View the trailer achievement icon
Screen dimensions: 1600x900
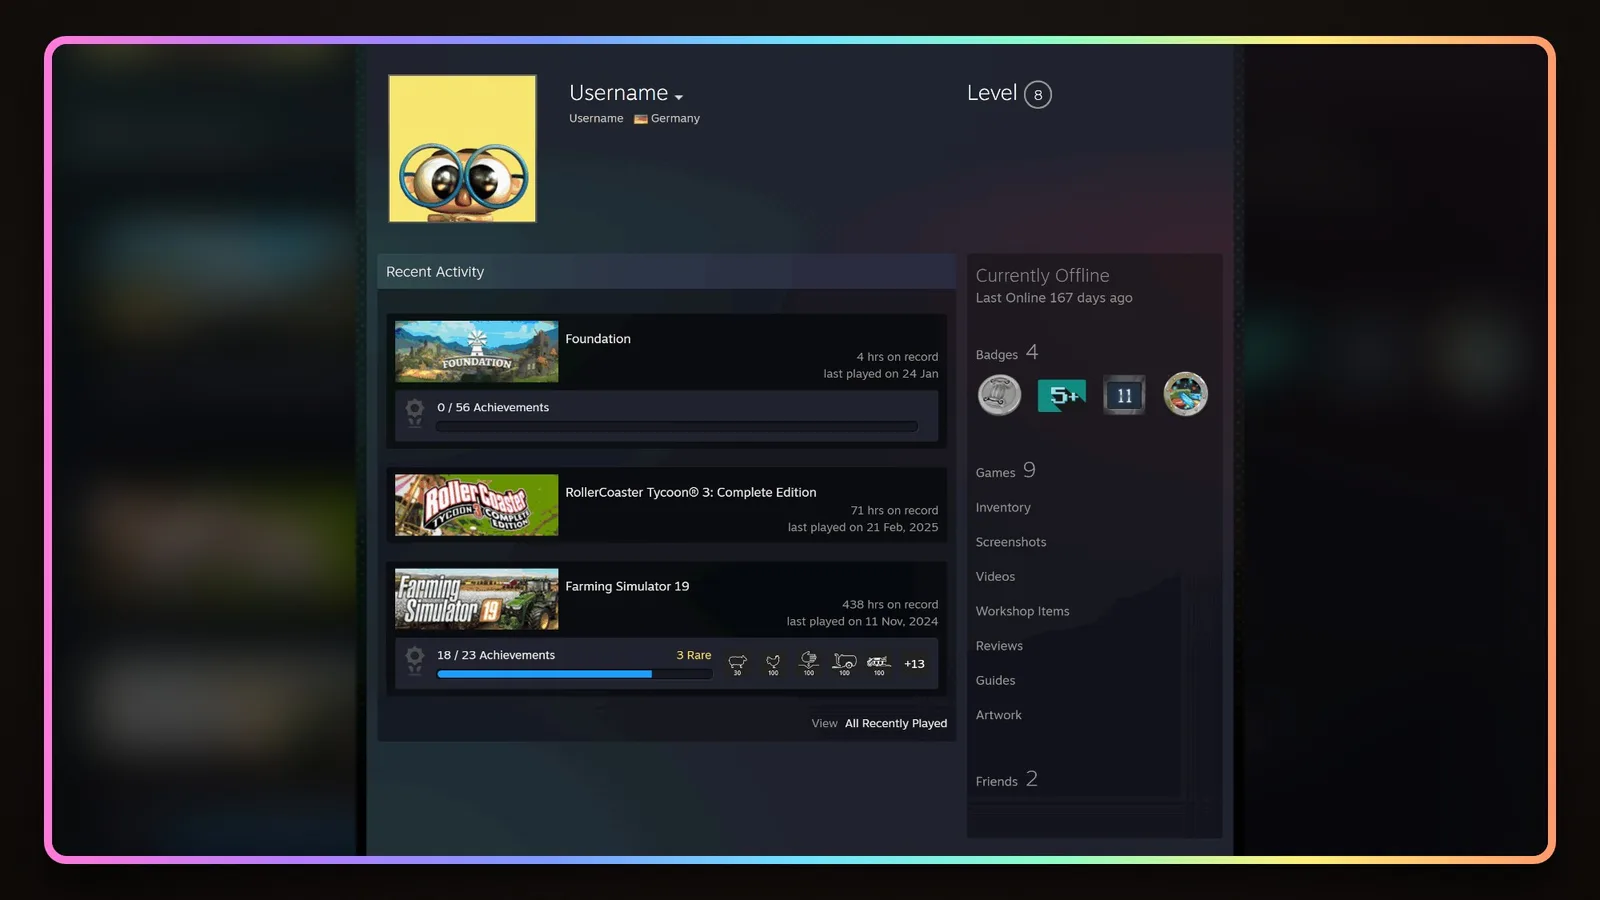click(x=844, y=664)
